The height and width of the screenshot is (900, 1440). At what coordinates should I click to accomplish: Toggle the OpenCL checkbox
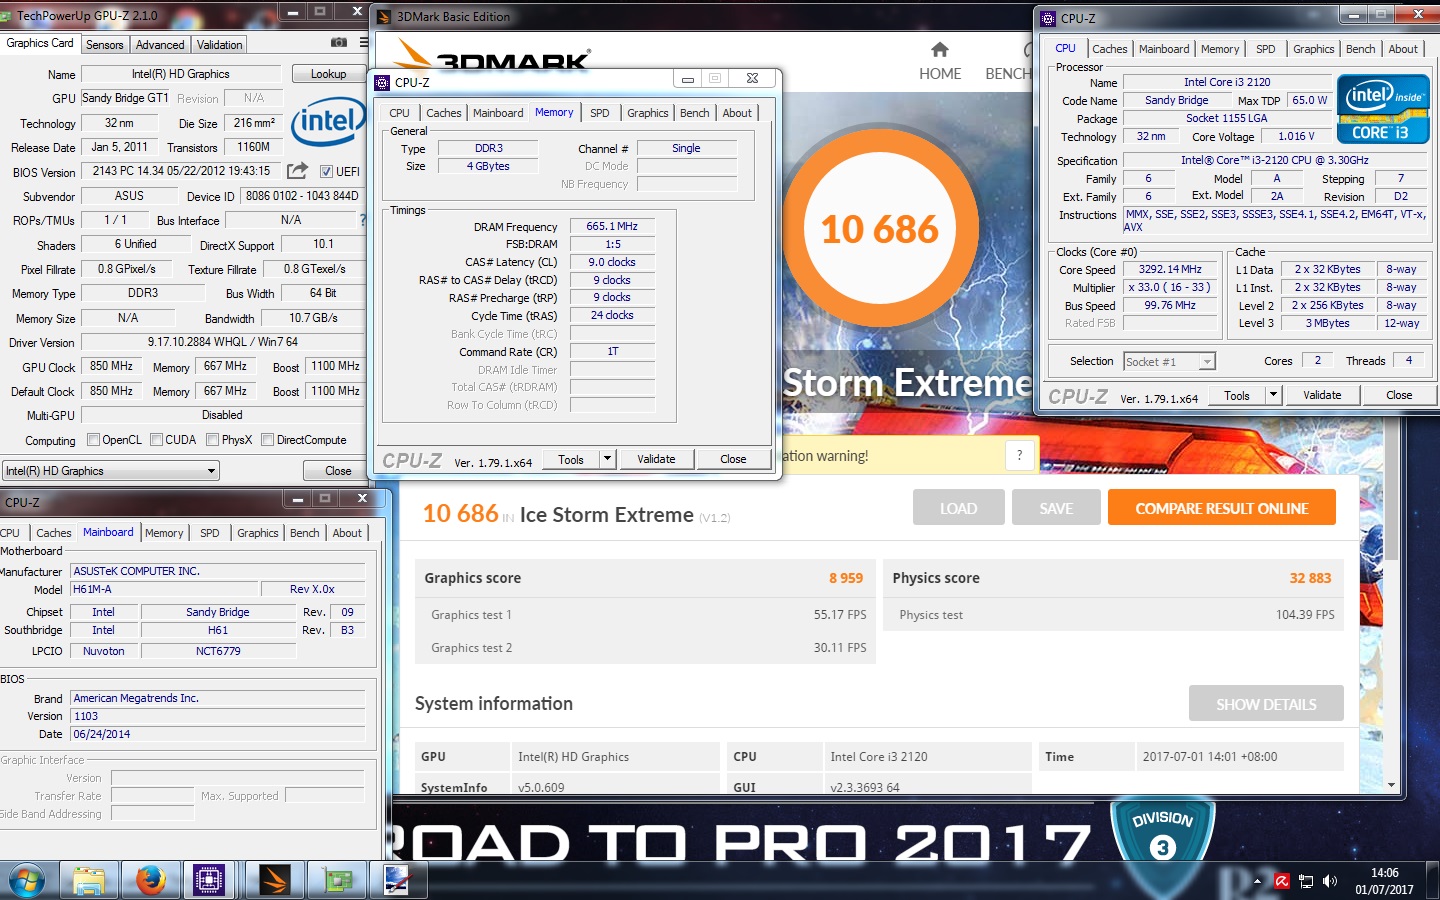[93, 439]
